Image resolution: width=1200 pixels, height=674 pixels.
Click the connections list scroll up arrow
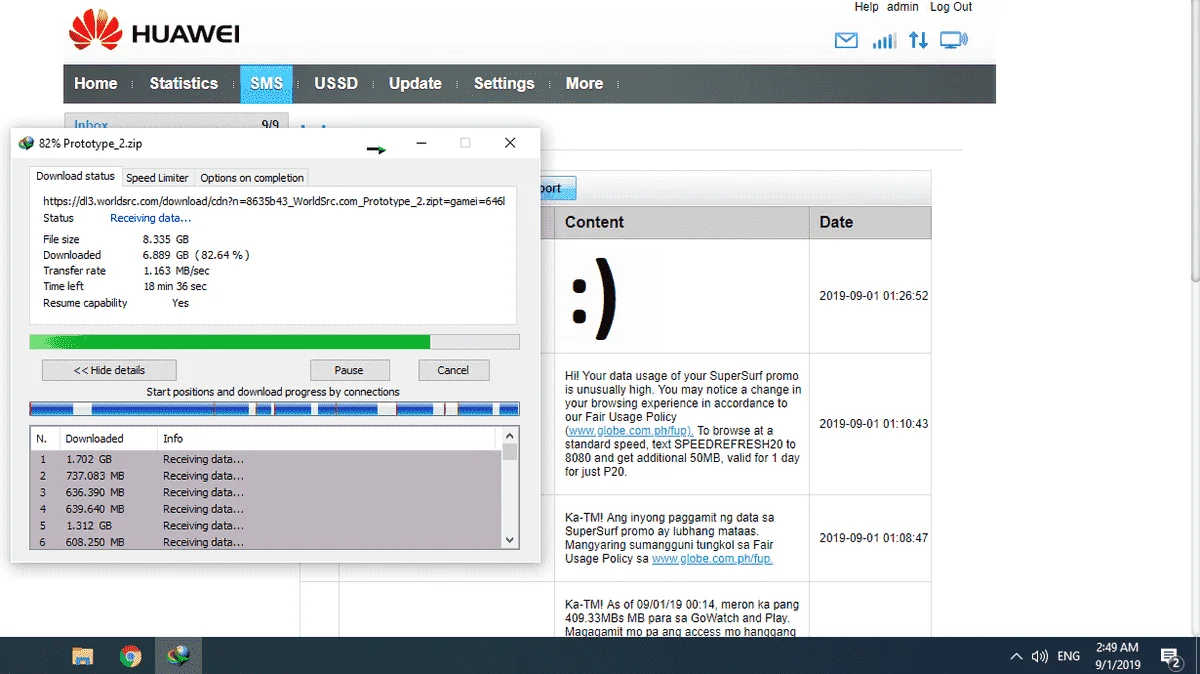click(510, 436)
